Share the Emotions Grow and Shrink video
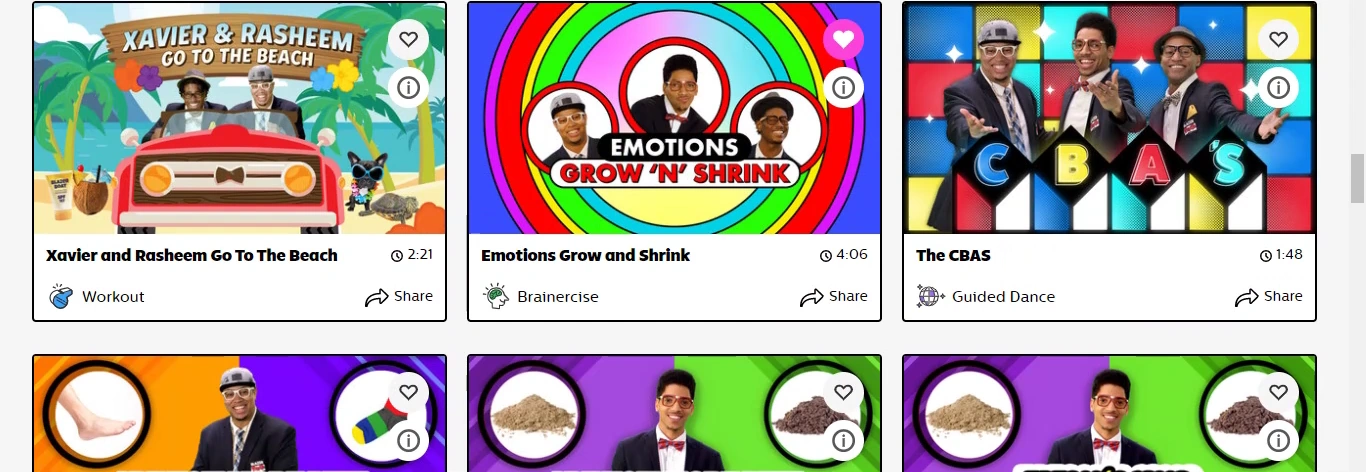This screenshot has height=472, width=1366. coord(834,296)
